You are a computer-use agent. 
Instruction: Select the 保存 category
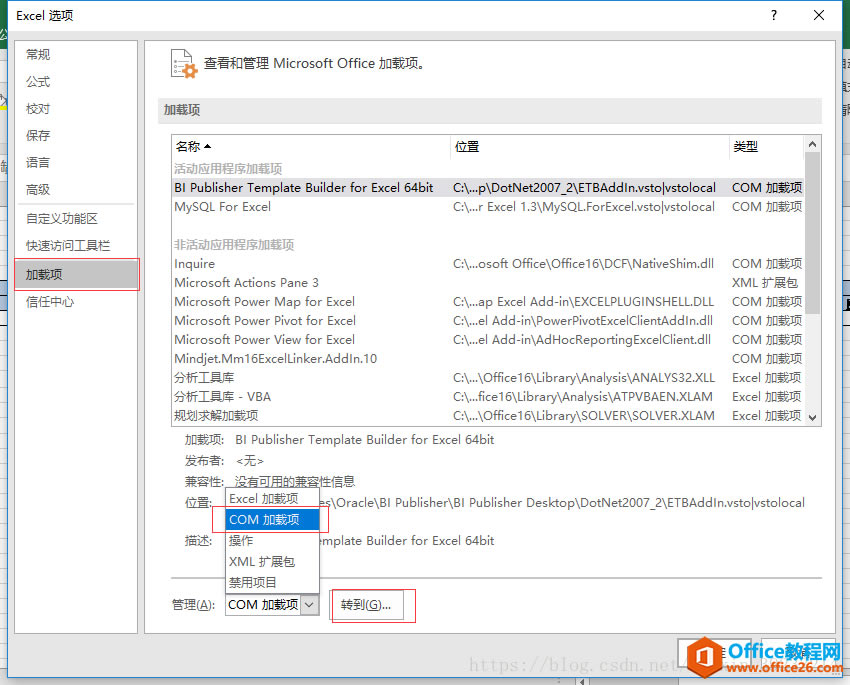tap(38, 135)
